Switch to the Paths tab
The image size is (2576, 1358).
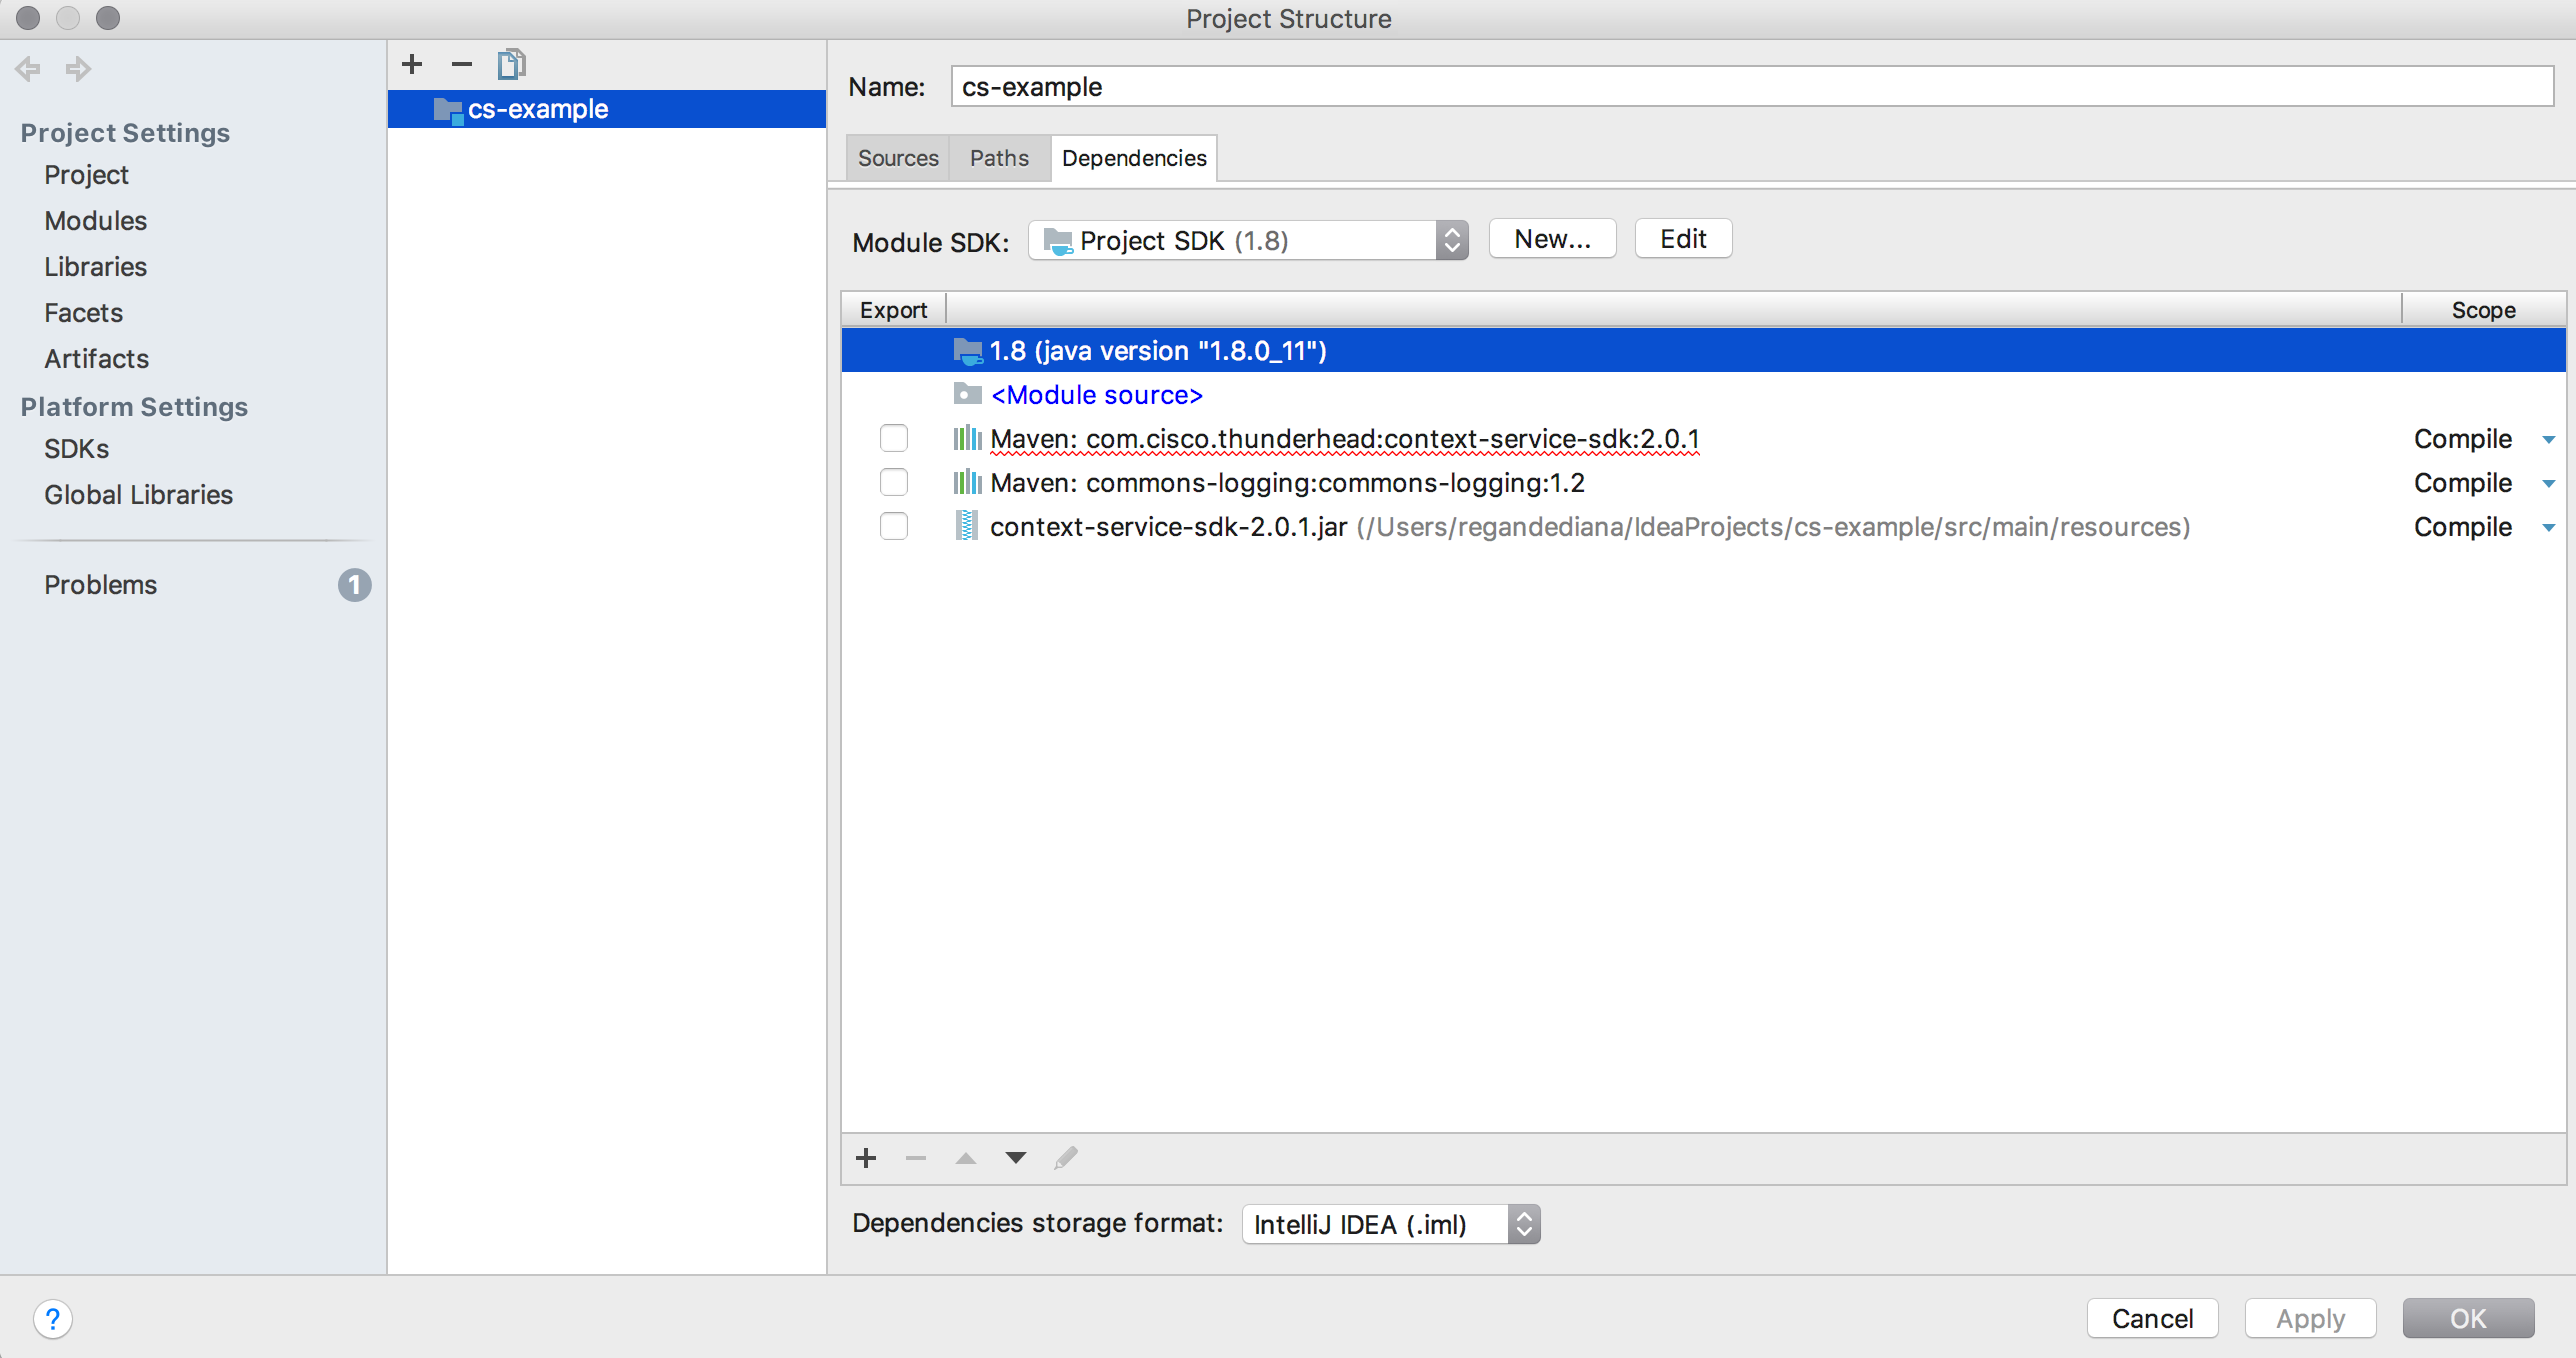[x=999, y=158]
